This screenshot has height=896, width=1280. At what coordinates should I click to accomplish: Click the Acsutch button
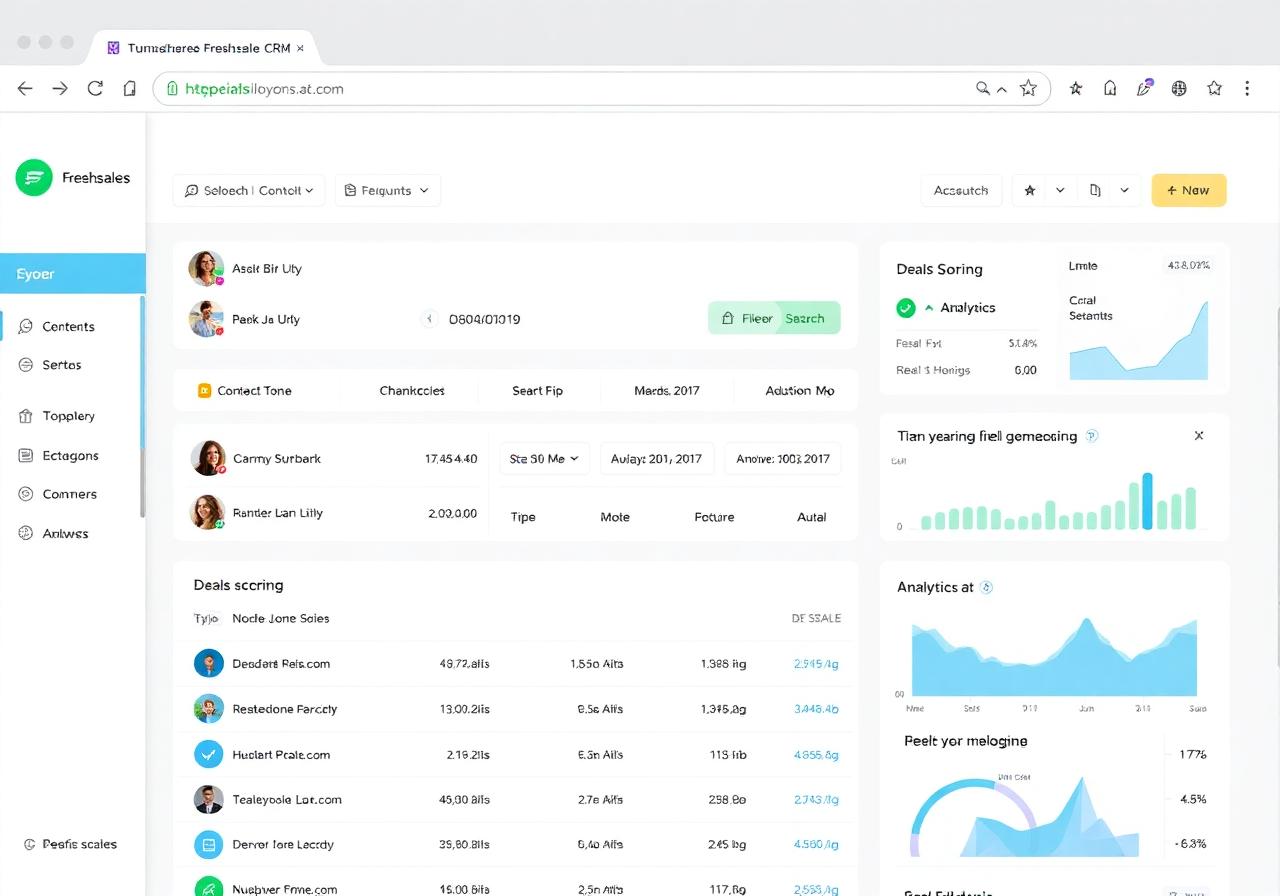click(x=961, y=190)
